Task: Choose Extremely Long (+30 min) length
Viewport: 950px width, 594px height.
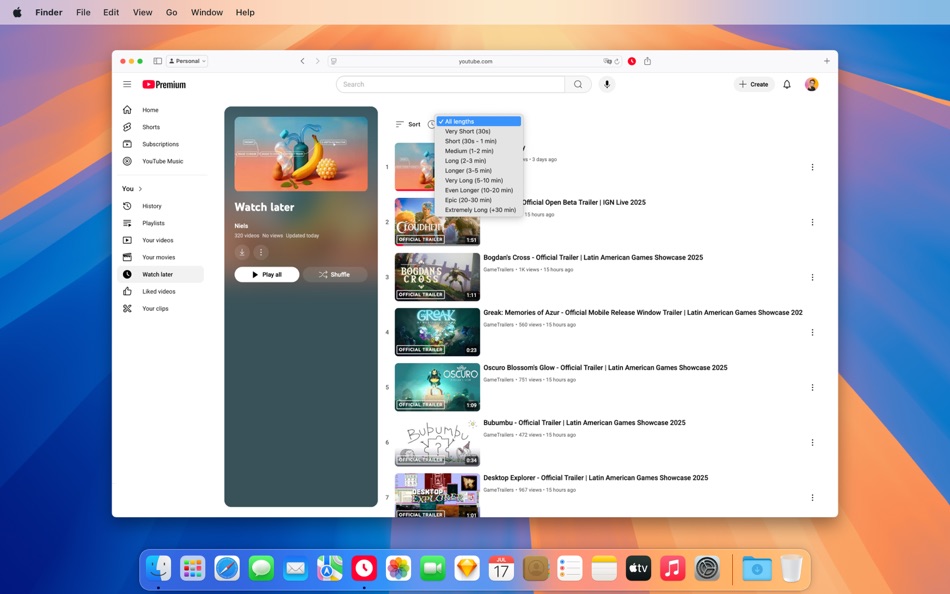Action: tap(479, 210)
